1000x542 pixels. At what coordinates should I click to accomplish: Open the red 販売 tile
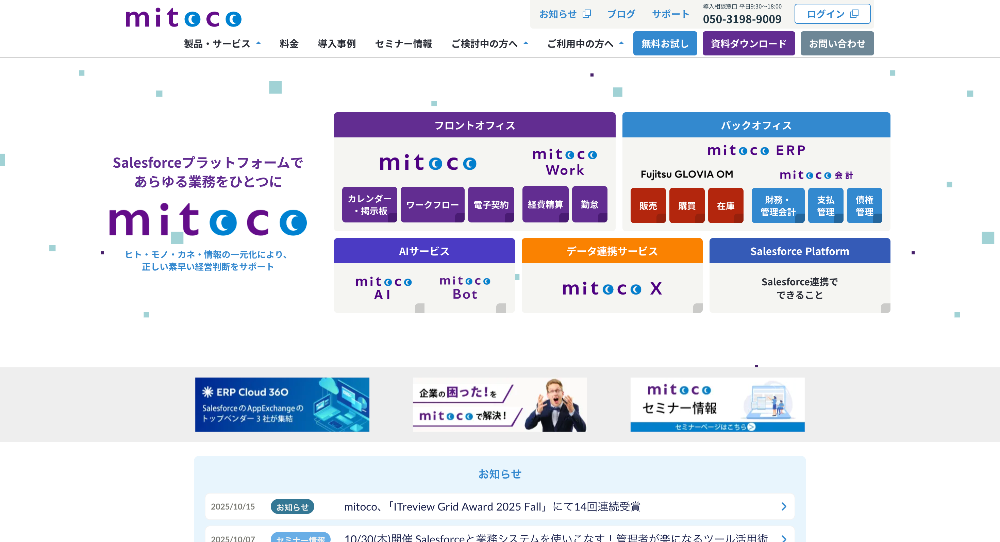[x=648, y=205]
